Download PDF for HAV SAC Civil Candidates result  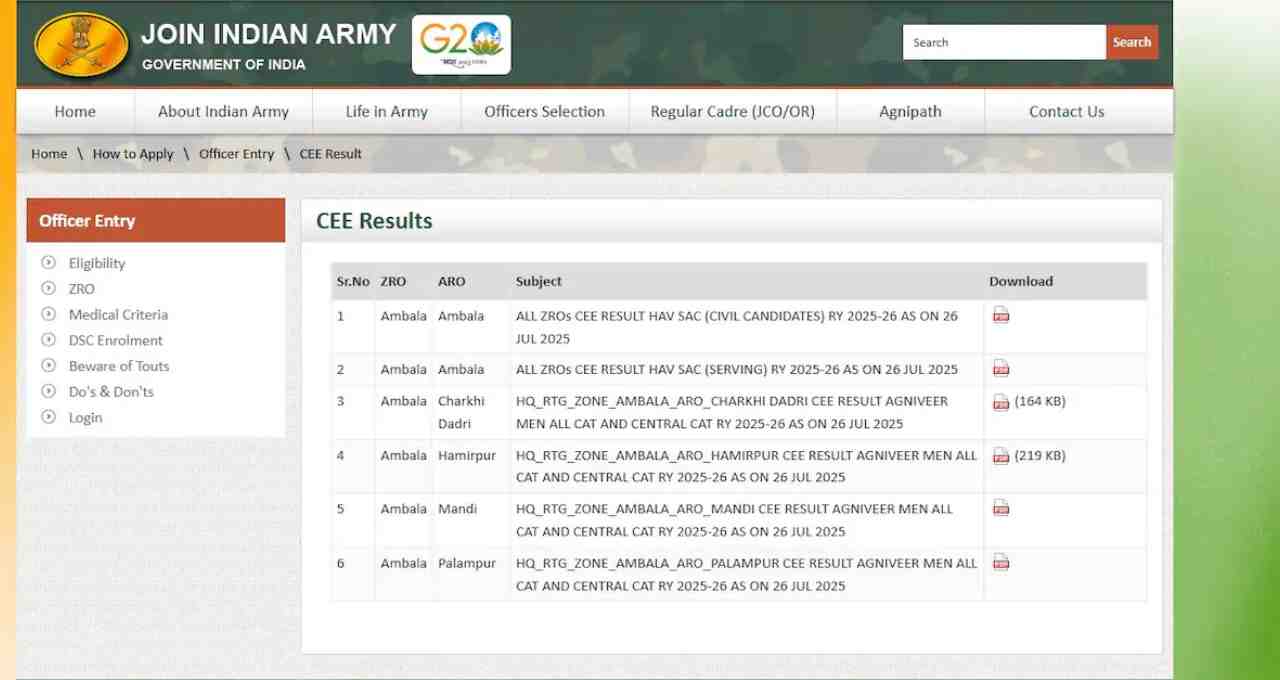(1001, 316)
